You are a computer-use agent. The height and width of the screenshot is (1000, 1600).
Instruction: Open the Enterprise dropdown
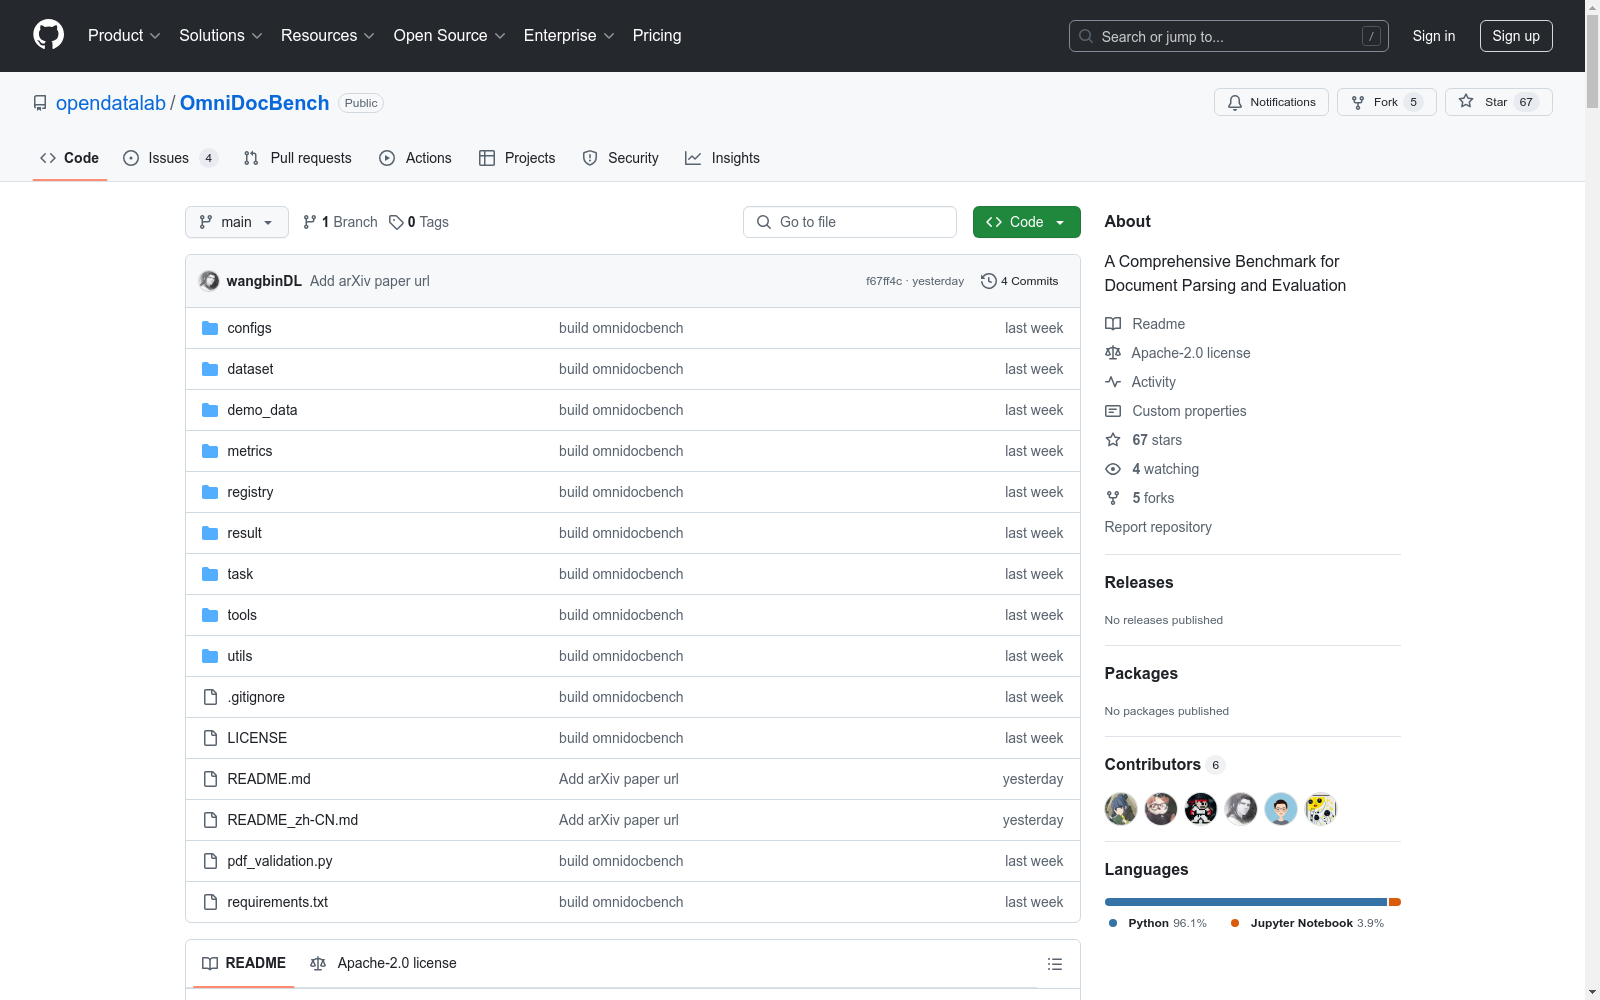[569, 35]
